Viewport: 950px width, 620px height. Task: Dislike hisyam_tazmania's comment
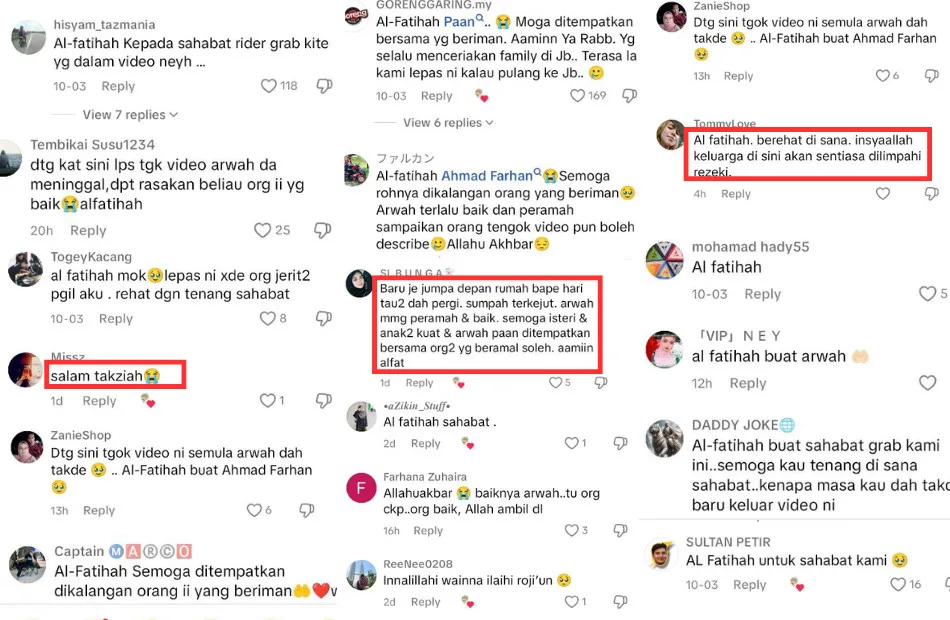[324, 86]
